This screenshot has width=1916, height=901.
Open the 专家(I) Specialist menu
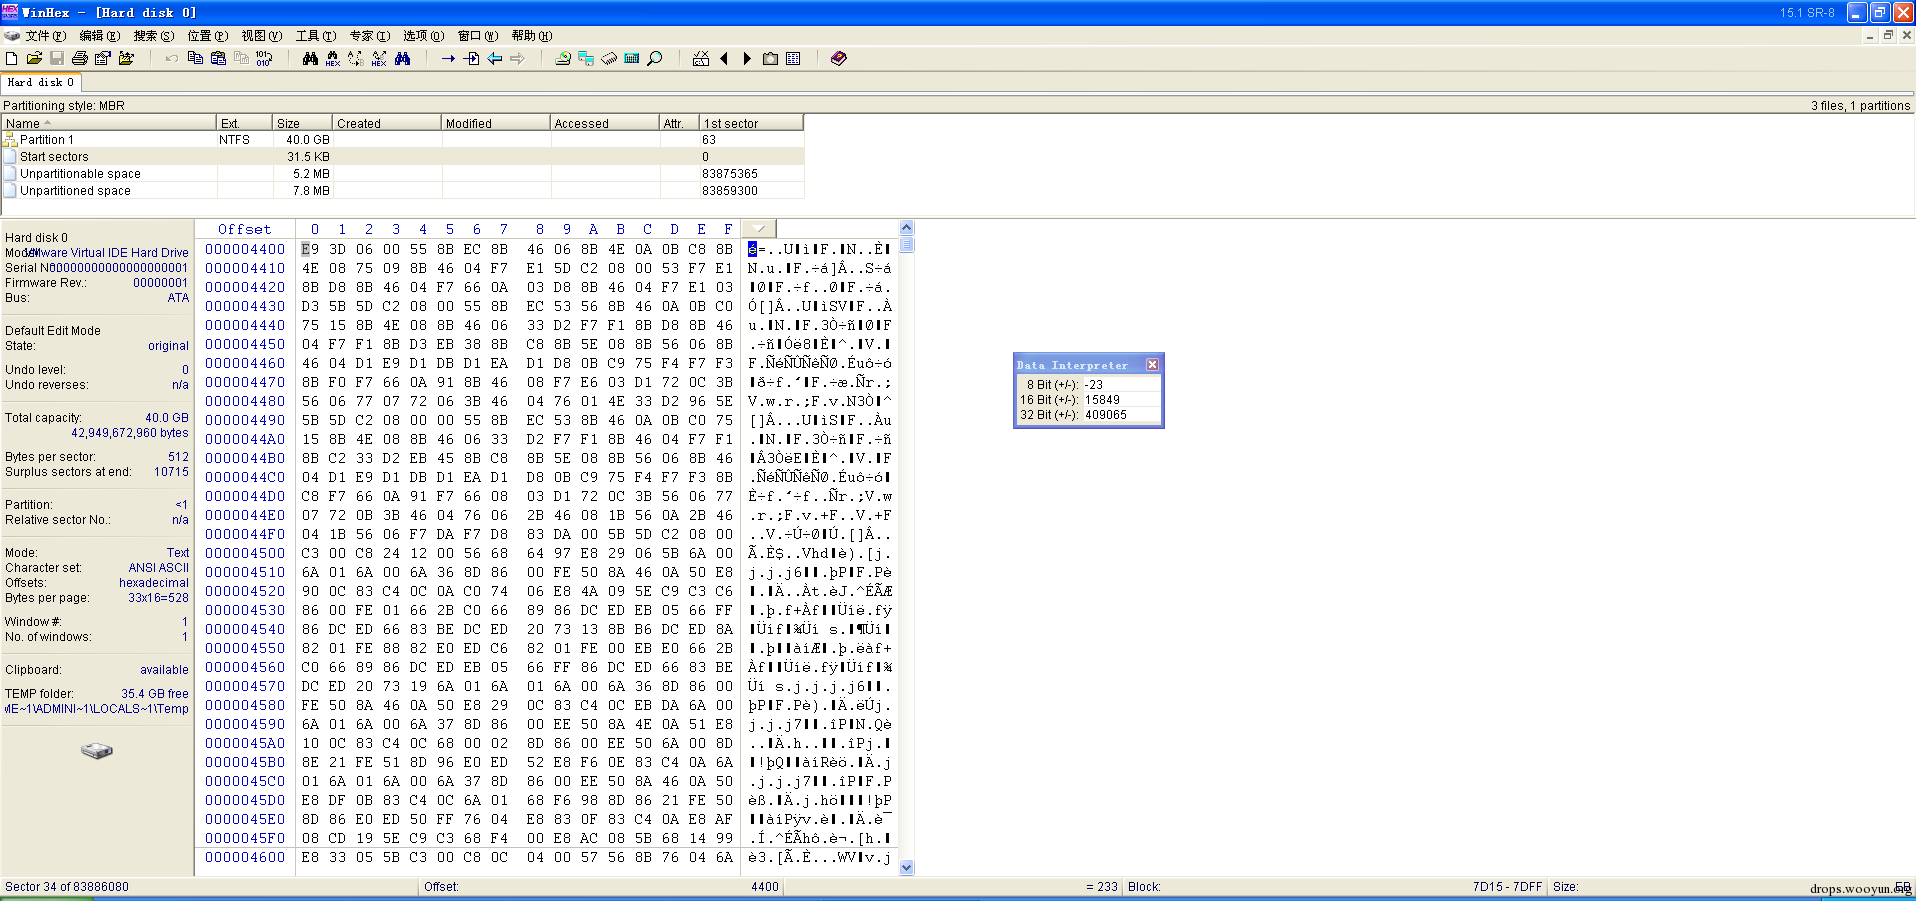tap(370, 36)
